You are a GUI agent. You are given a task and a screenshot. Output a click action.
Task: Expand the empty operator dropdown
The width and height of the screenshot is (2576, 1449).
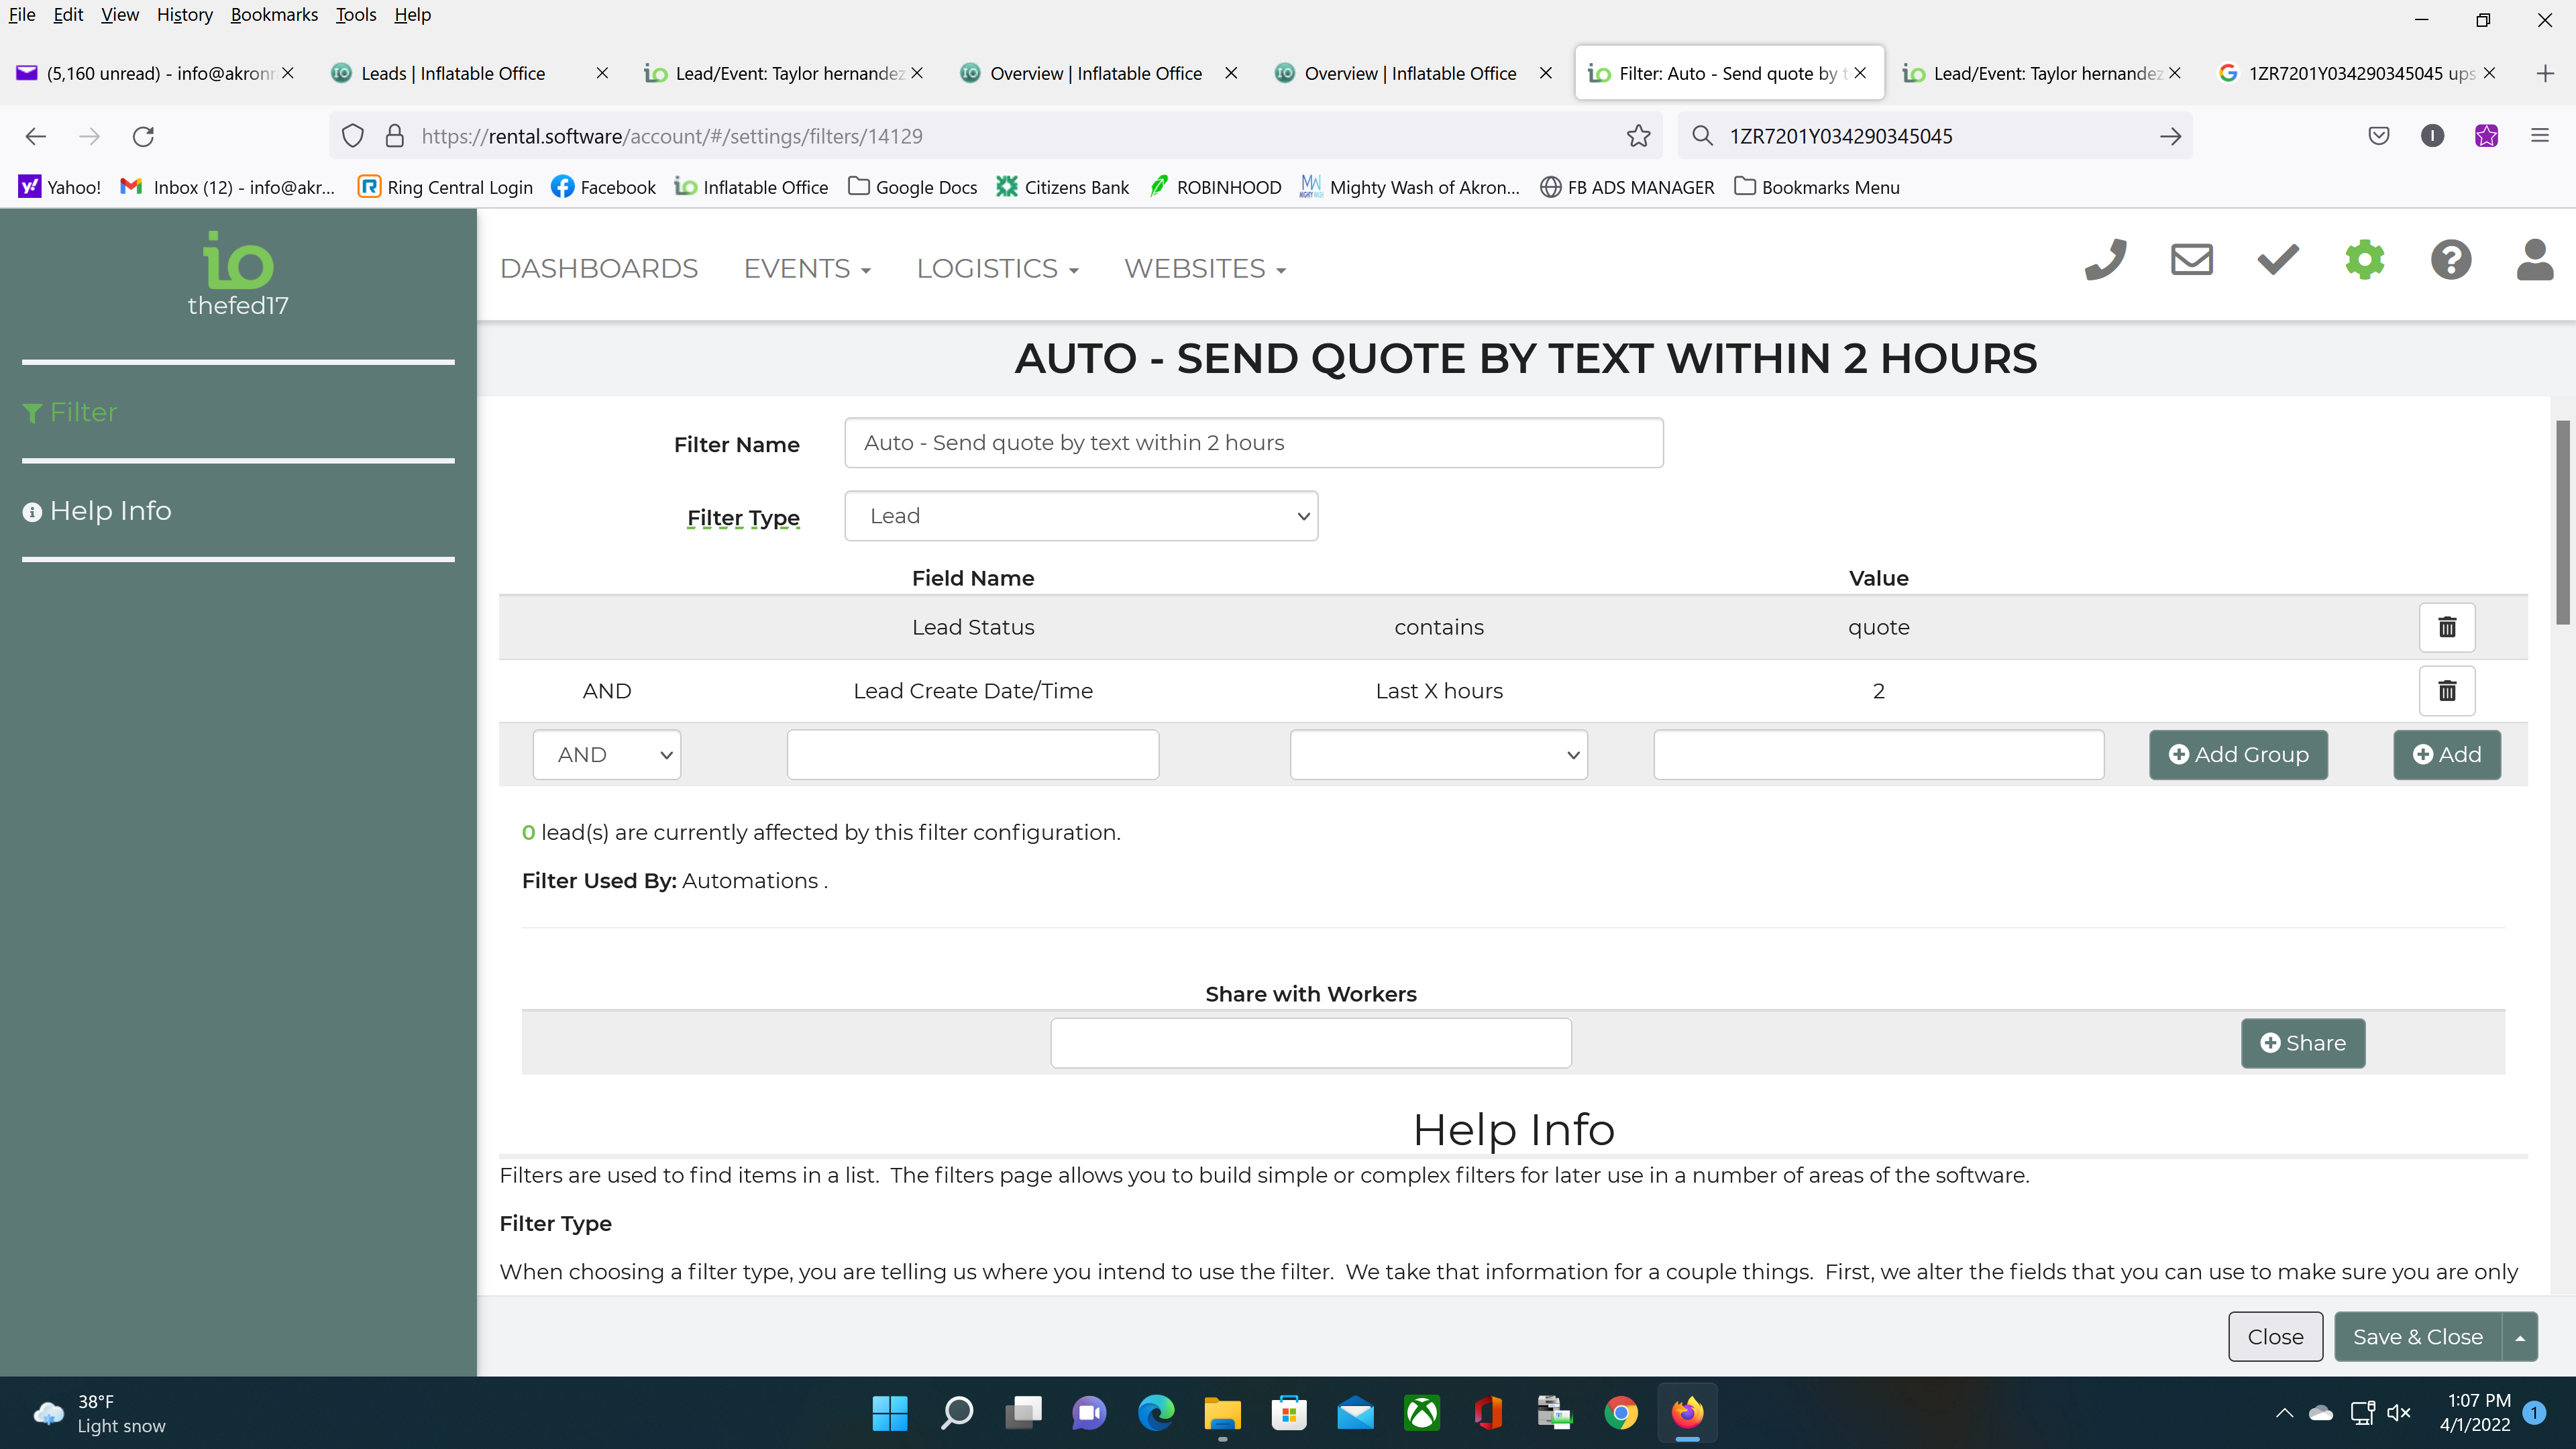click(1438, 755)
